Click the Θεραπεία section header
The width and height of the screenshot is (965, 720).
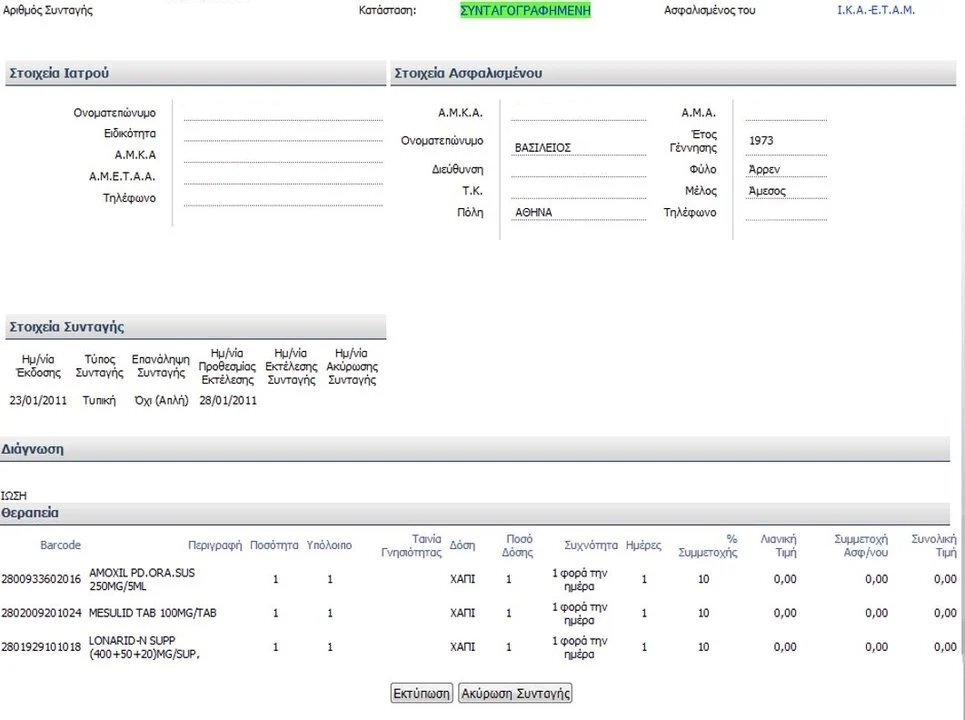tap(474, 513)
